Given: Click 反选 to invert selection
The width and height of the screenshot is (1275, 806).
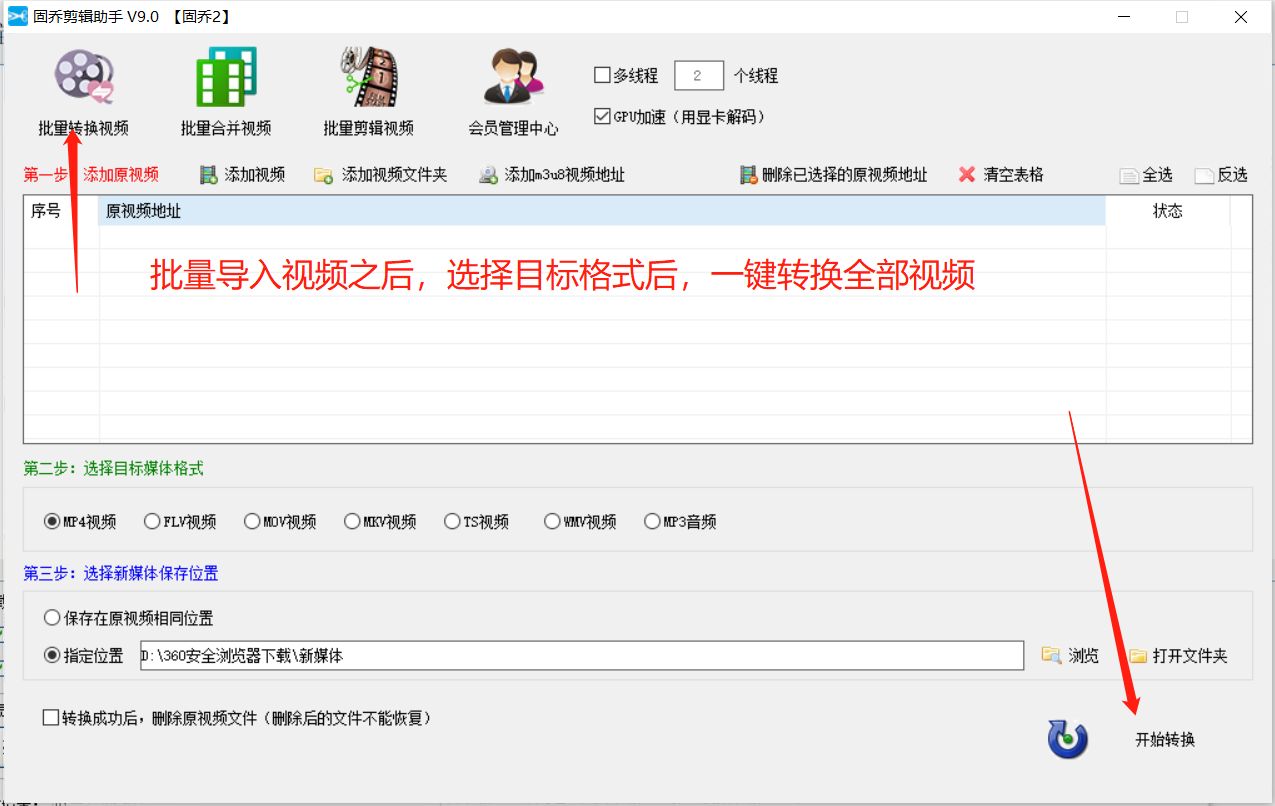Looking at the screenshot, I should point(1220,173).
